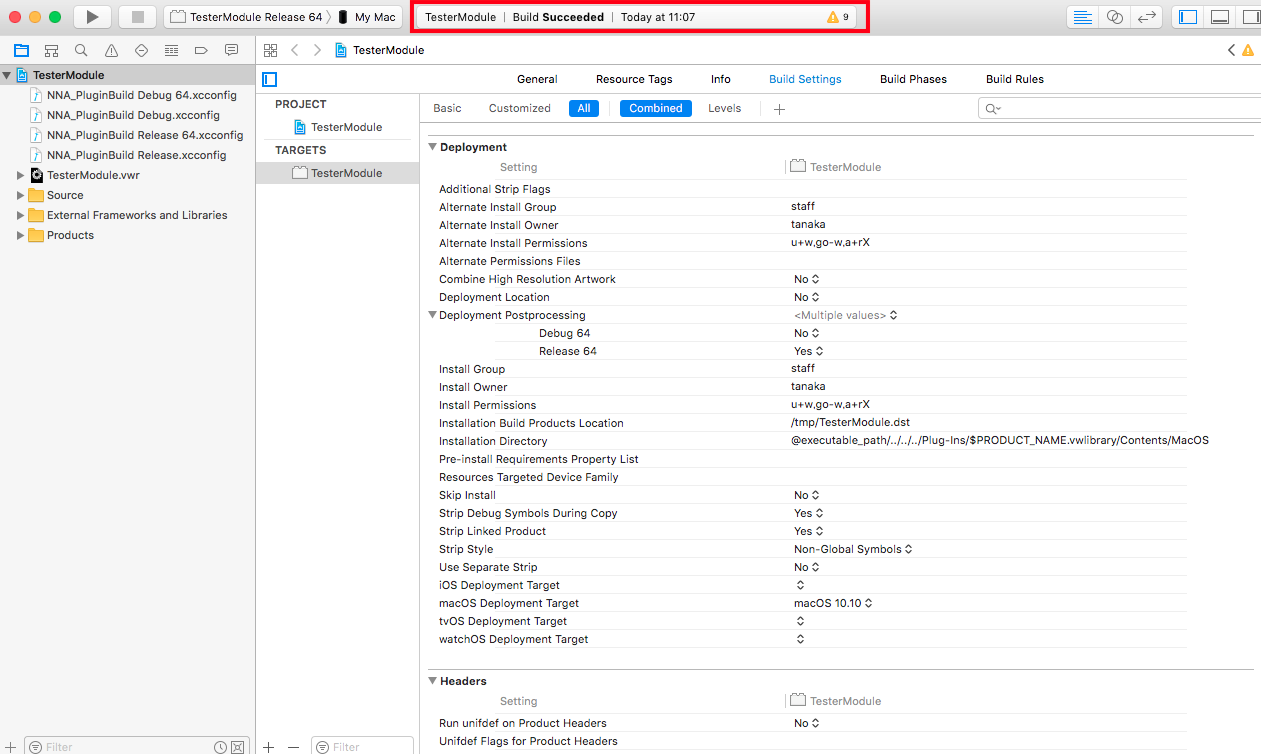
Task: Open the Info tab
Action: pyautogui.click(x=721, y=79)
